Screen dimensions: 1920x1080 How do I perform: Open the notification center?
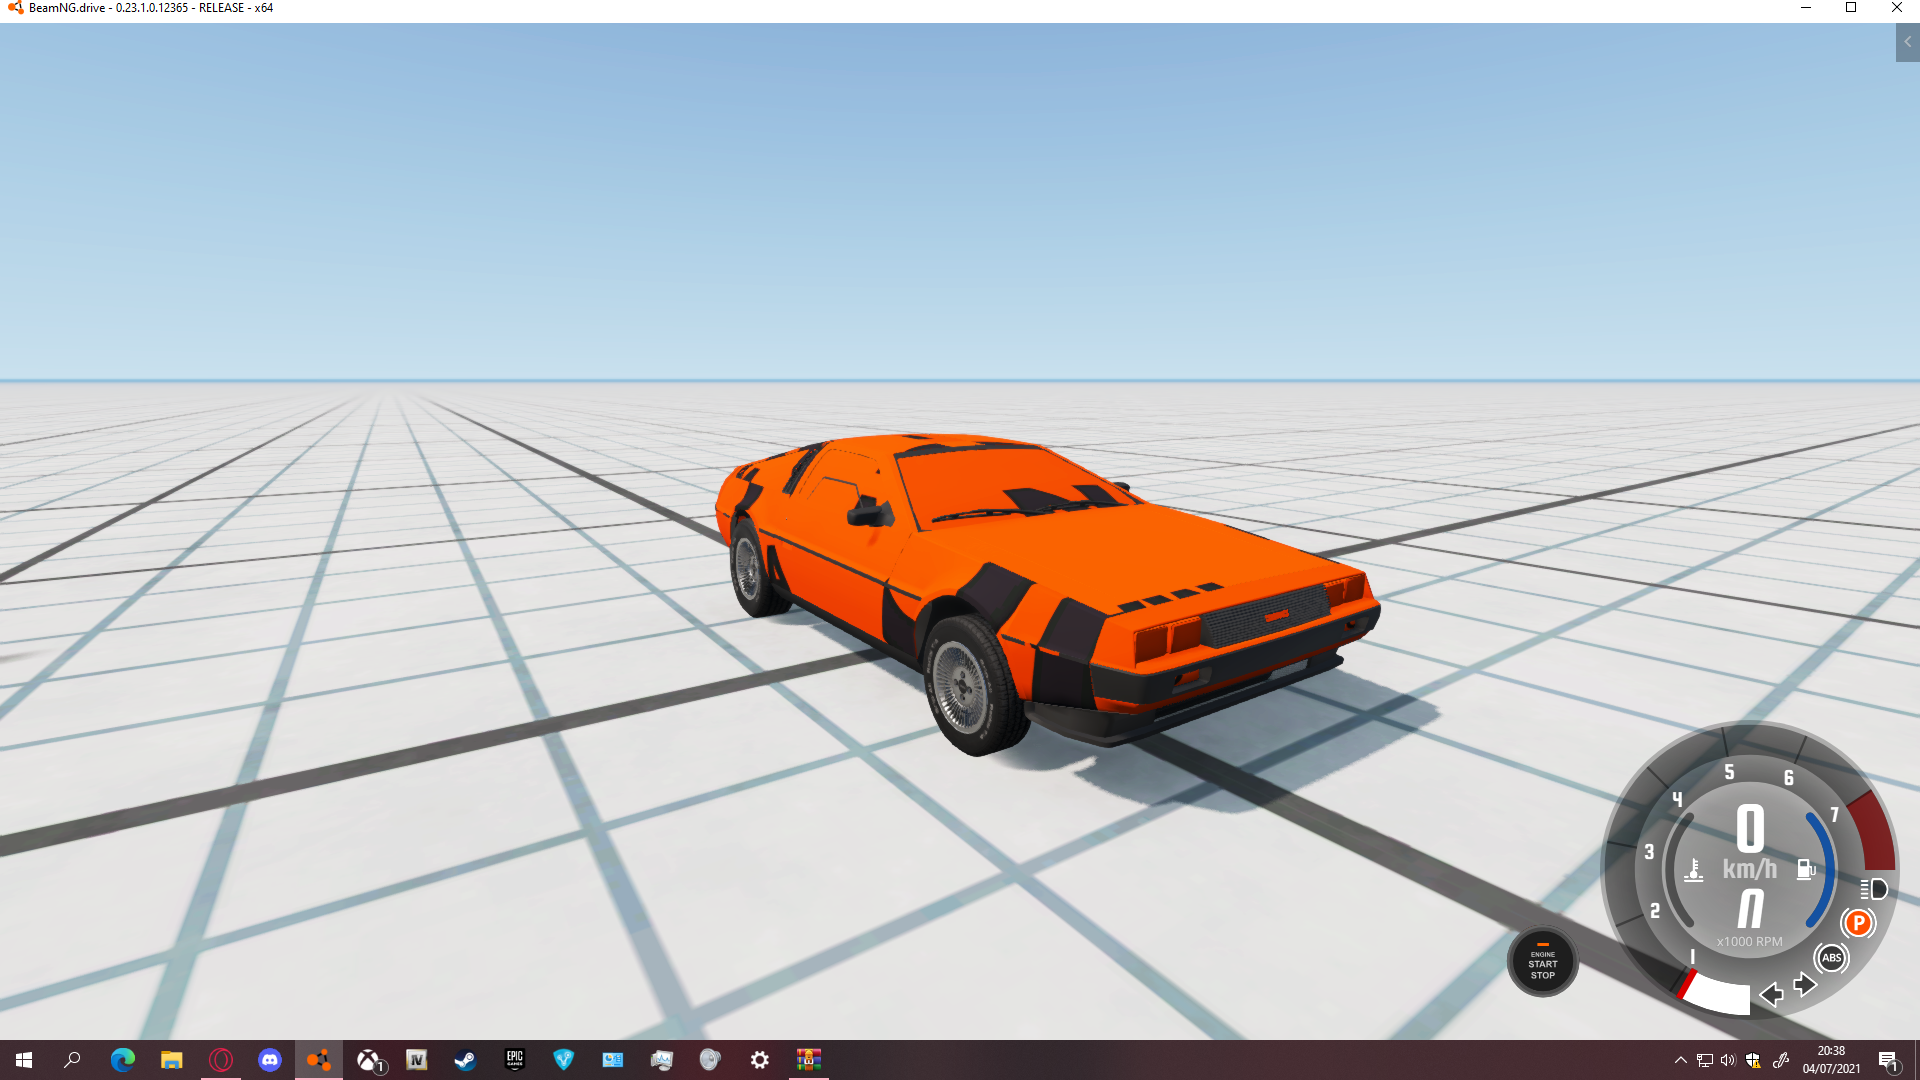click(x=1887, y=1060)
